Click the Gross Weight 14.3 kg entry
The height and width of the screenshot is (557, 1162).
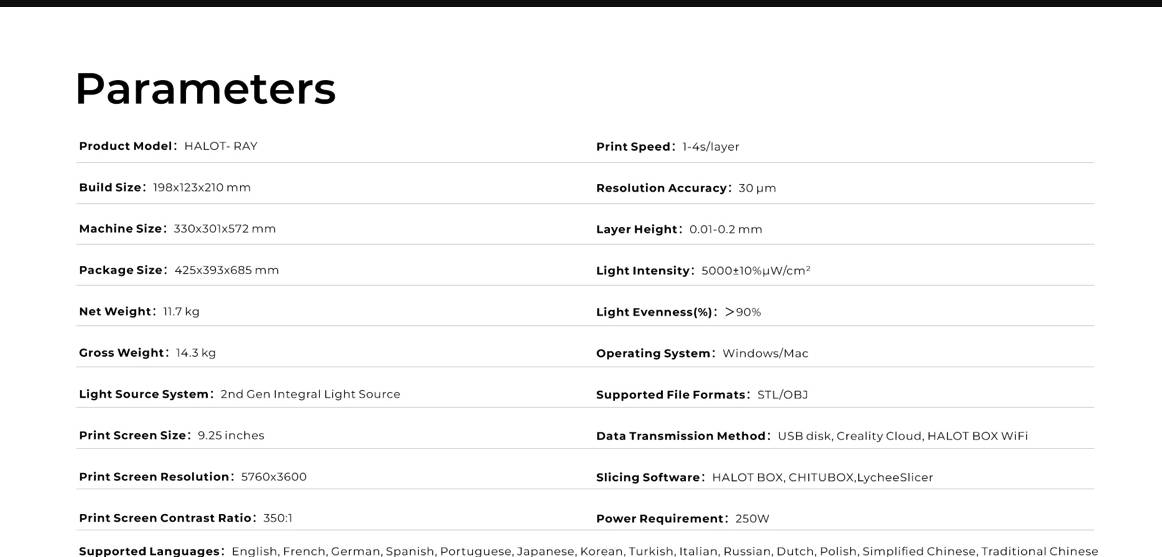click(147, 353)
